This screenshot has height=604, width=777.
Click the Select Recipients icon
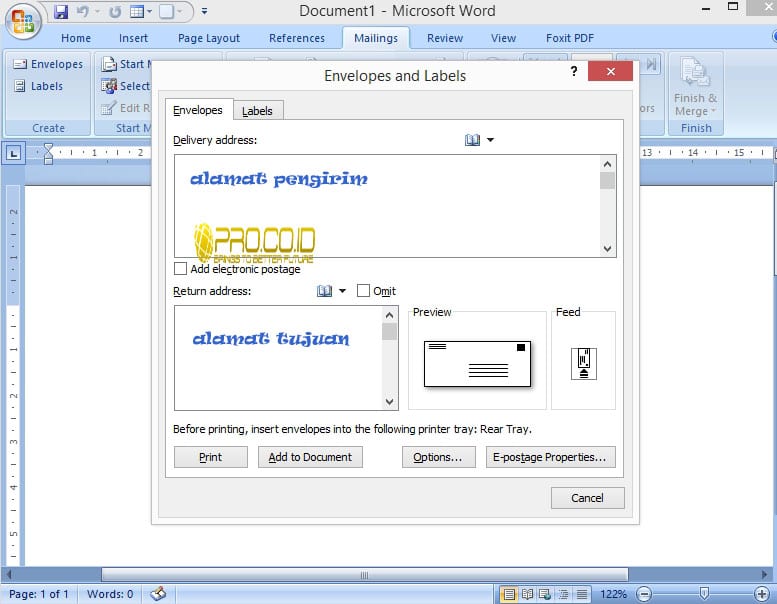pos(109,86)
